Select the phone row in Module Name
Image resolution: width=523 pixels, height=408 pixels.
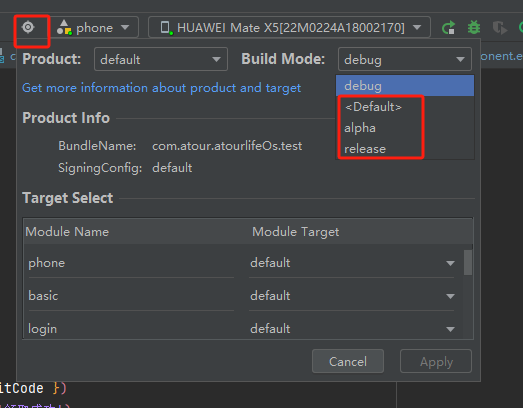point(131,263)
